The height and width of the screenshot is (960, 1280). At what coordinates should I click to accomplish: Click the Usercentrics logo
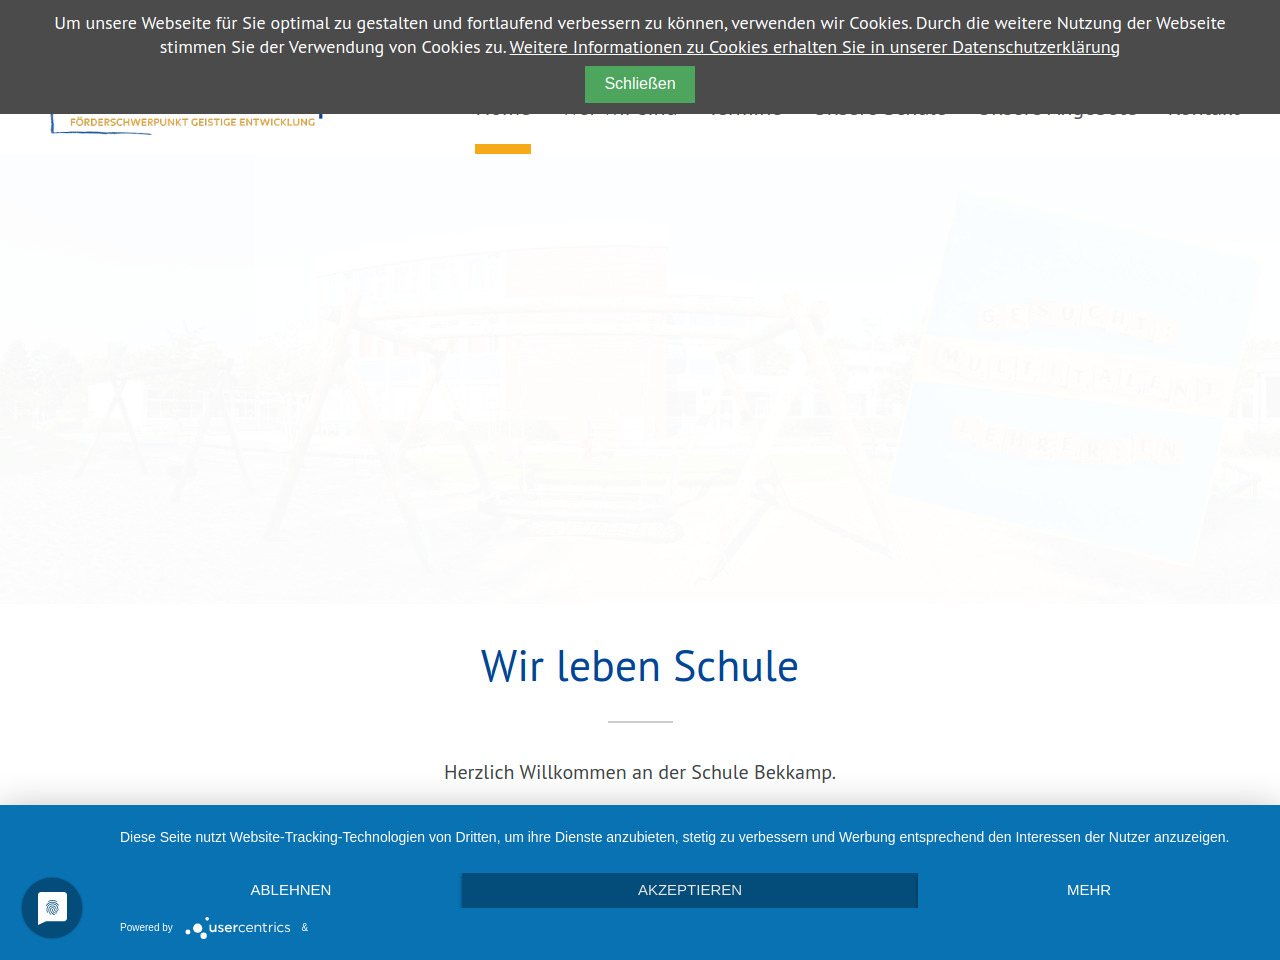pos(238,928)
